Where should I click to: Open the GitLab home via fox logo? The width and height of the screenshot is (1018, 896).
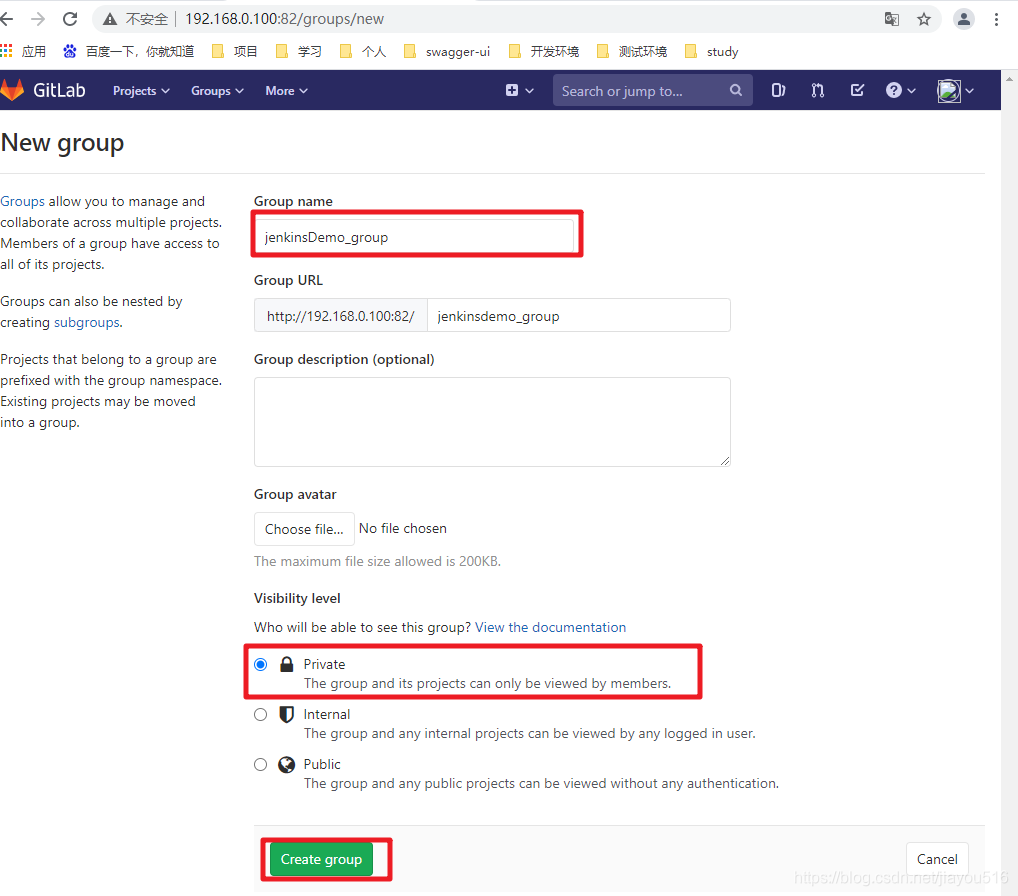tap(13, 90)
